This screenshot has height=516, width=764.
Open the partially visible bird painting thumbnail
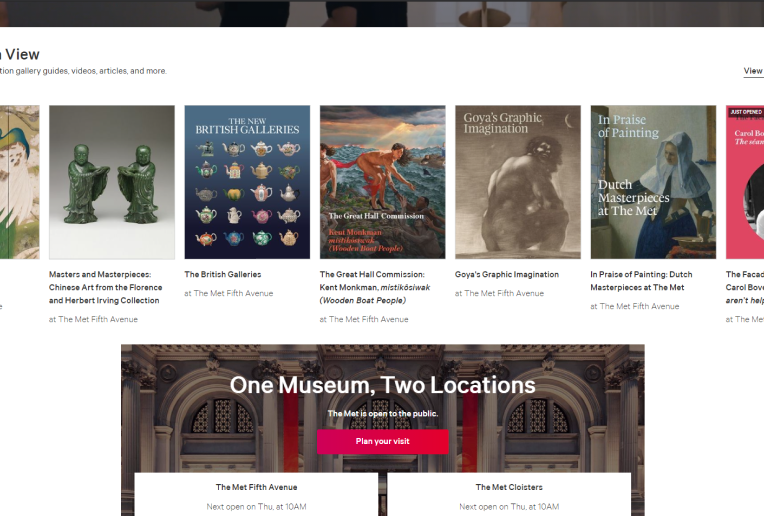tap(19, 182)
